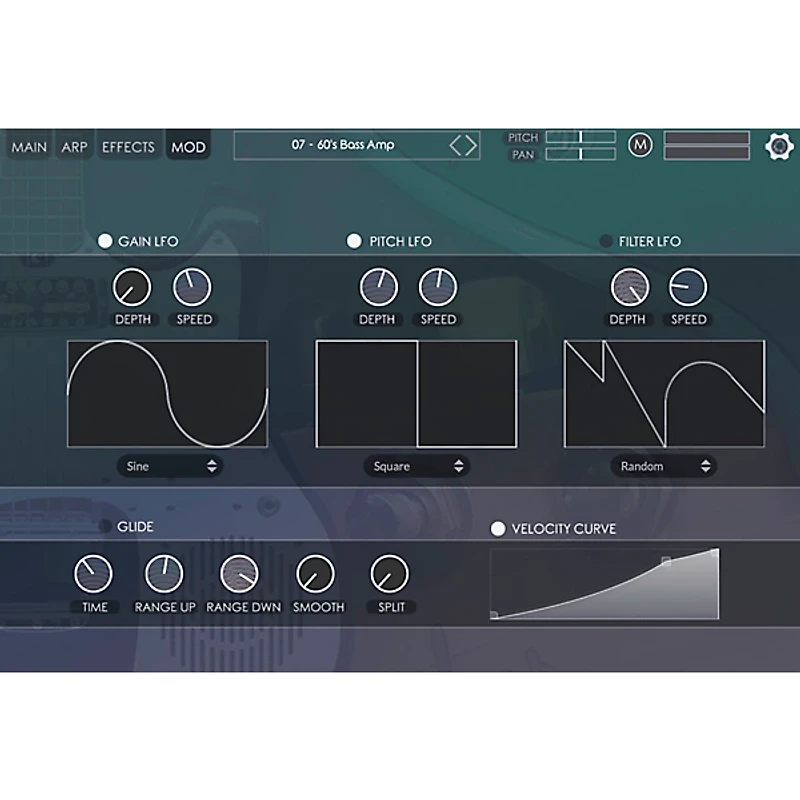Click the Gain LFO Depth knob

(132, 288)
